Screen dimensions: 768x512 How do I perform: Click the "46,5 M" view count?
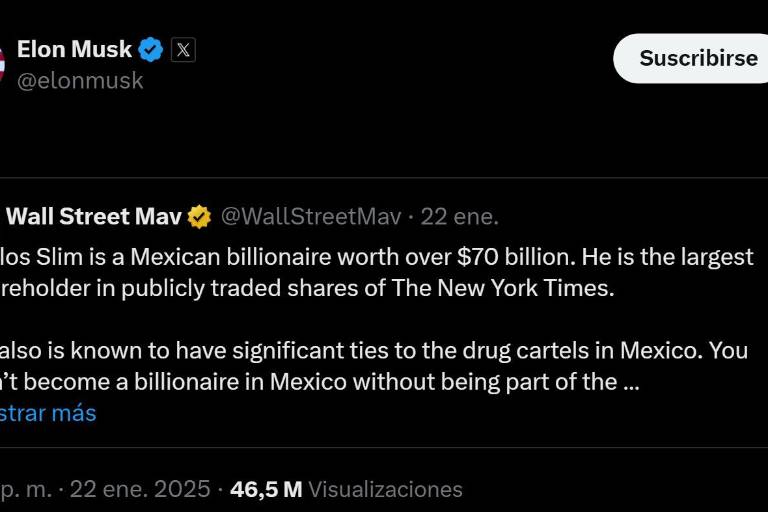point(266,489)
